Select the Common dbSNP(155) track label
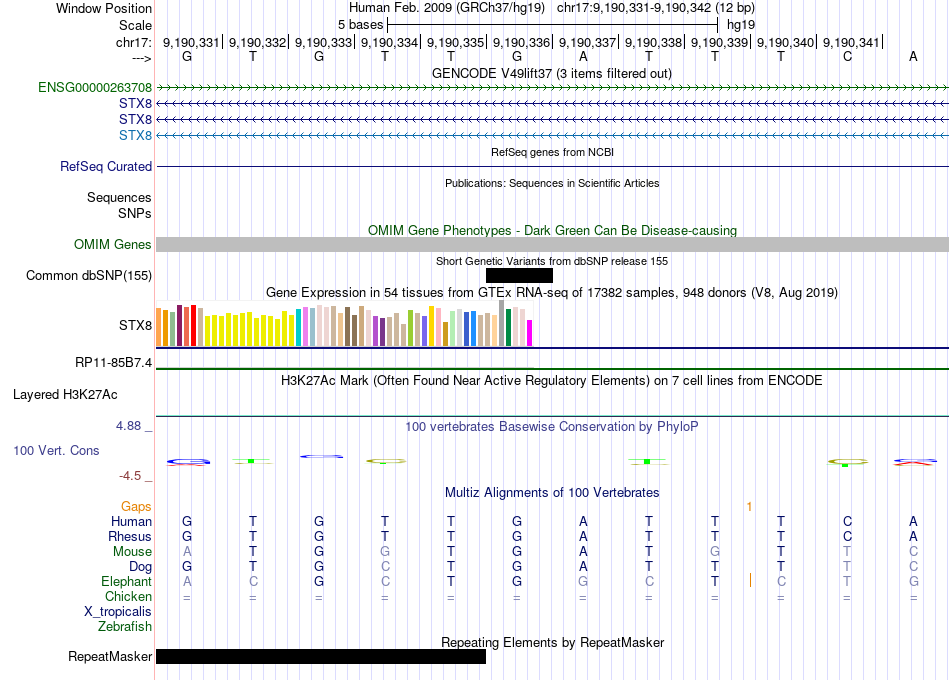The image size is (950, 680). (x=89, y=275)
